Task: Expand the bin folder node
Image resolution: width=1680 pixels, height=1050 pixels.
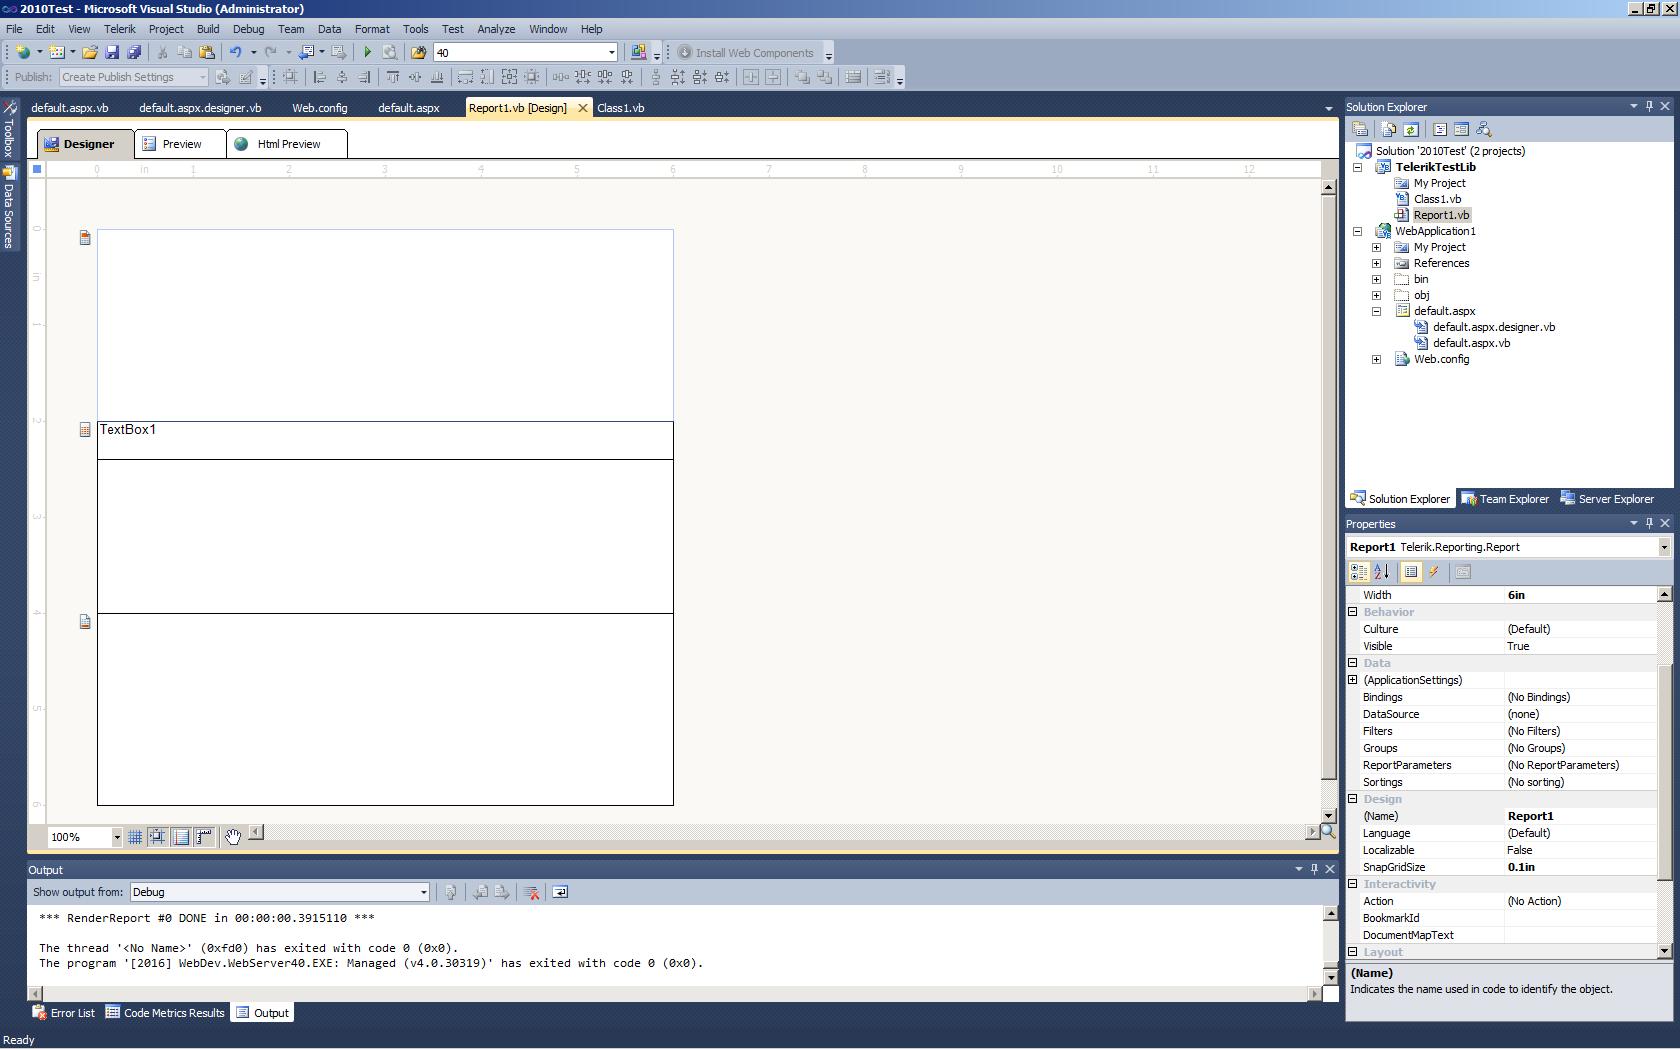Action: pos(1377,279)
